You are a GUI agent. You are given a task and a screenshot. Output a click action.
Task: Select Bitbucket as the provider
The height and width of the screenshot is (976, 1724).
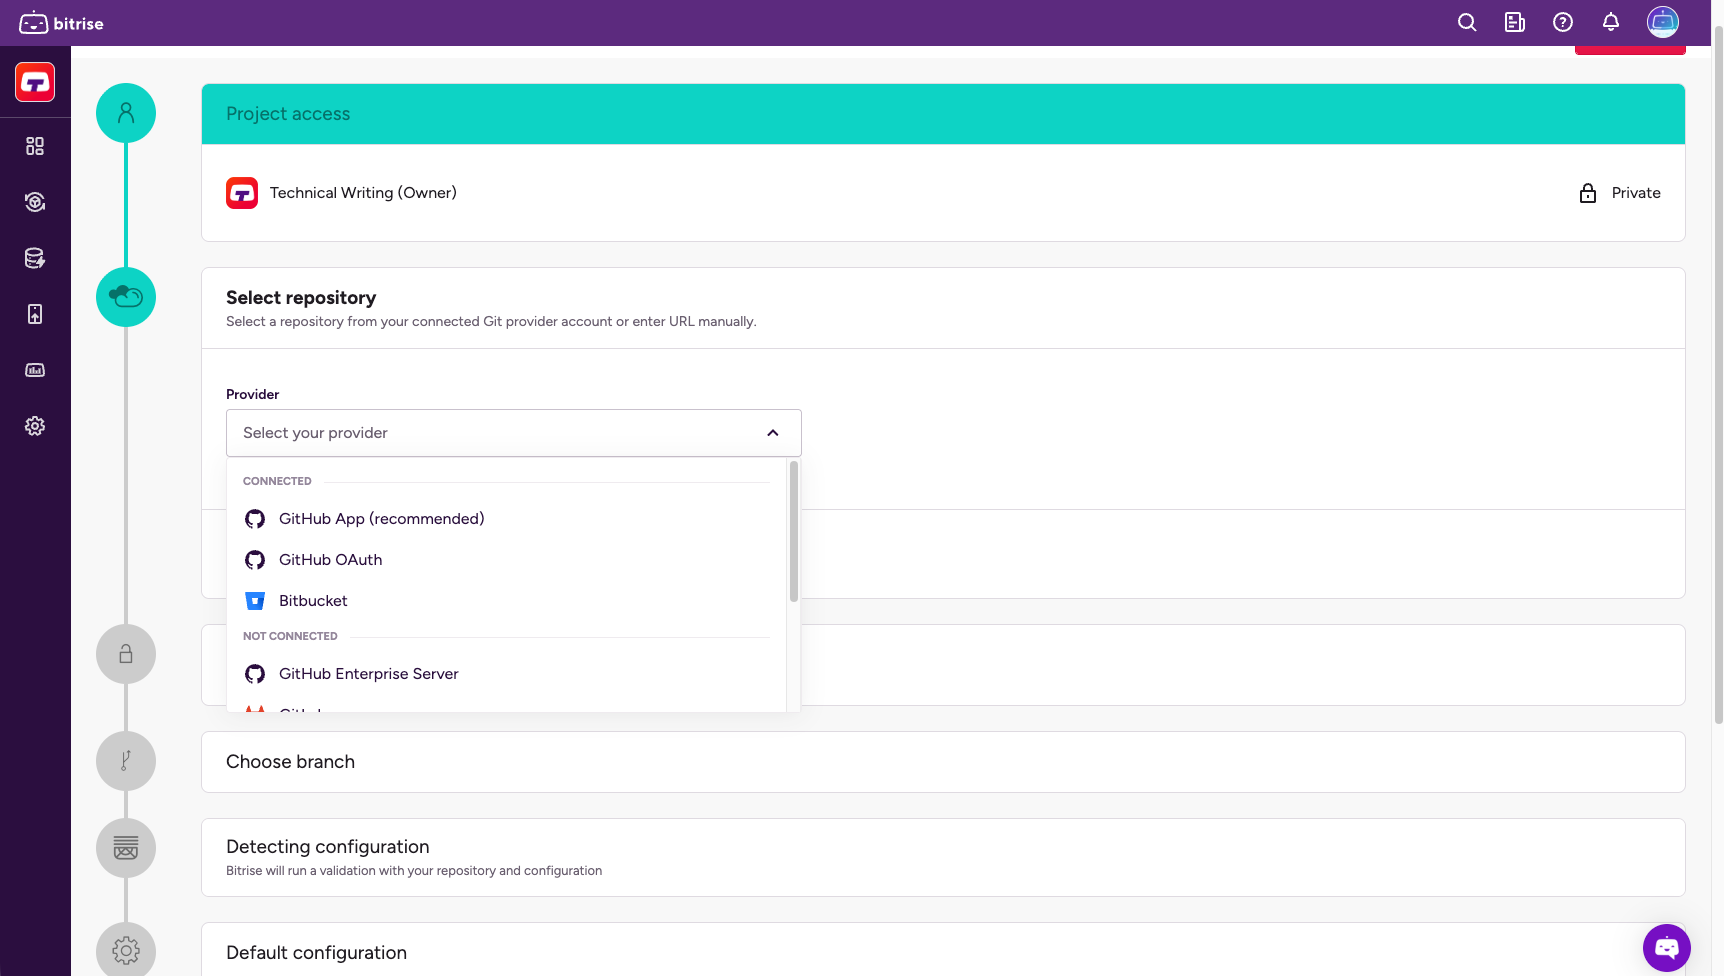tap(312, 600)
